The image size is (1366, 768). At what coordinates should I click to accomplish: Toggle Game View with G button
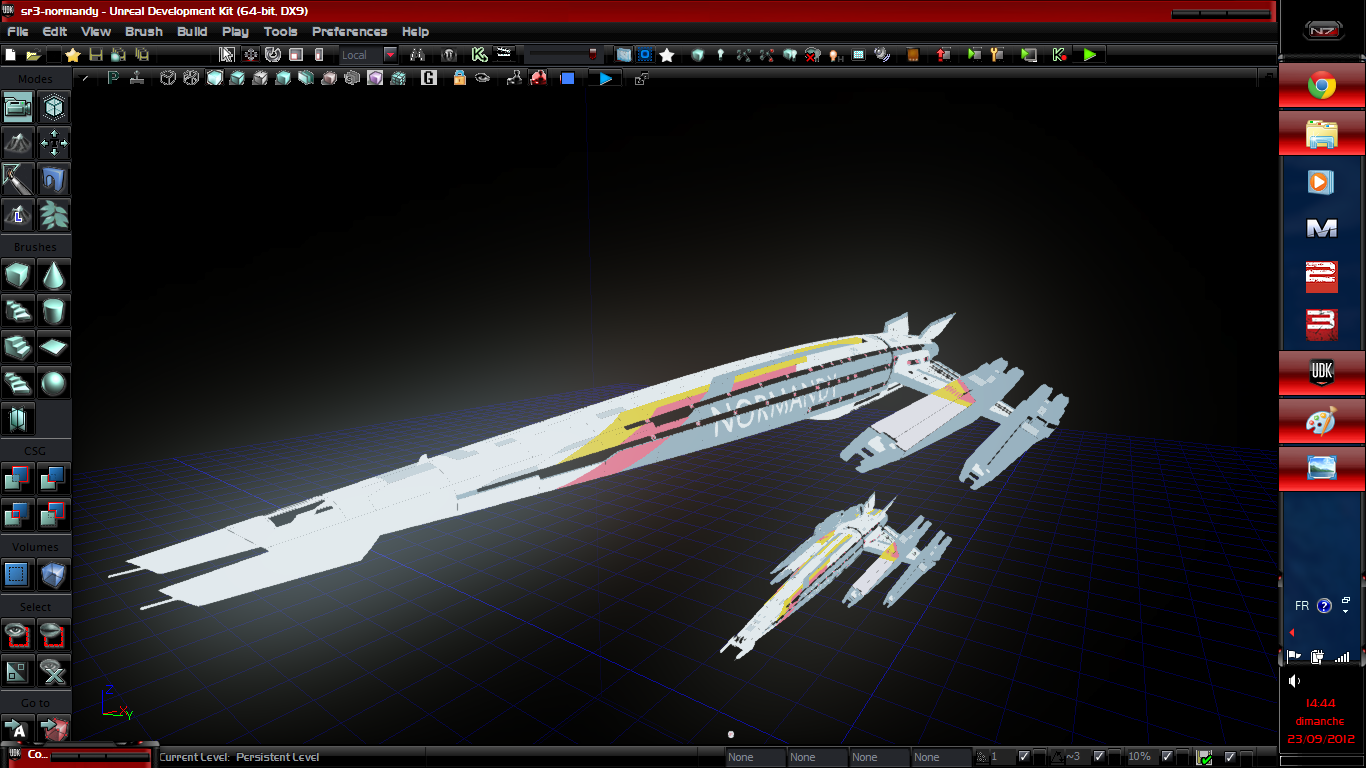[429, 77]
